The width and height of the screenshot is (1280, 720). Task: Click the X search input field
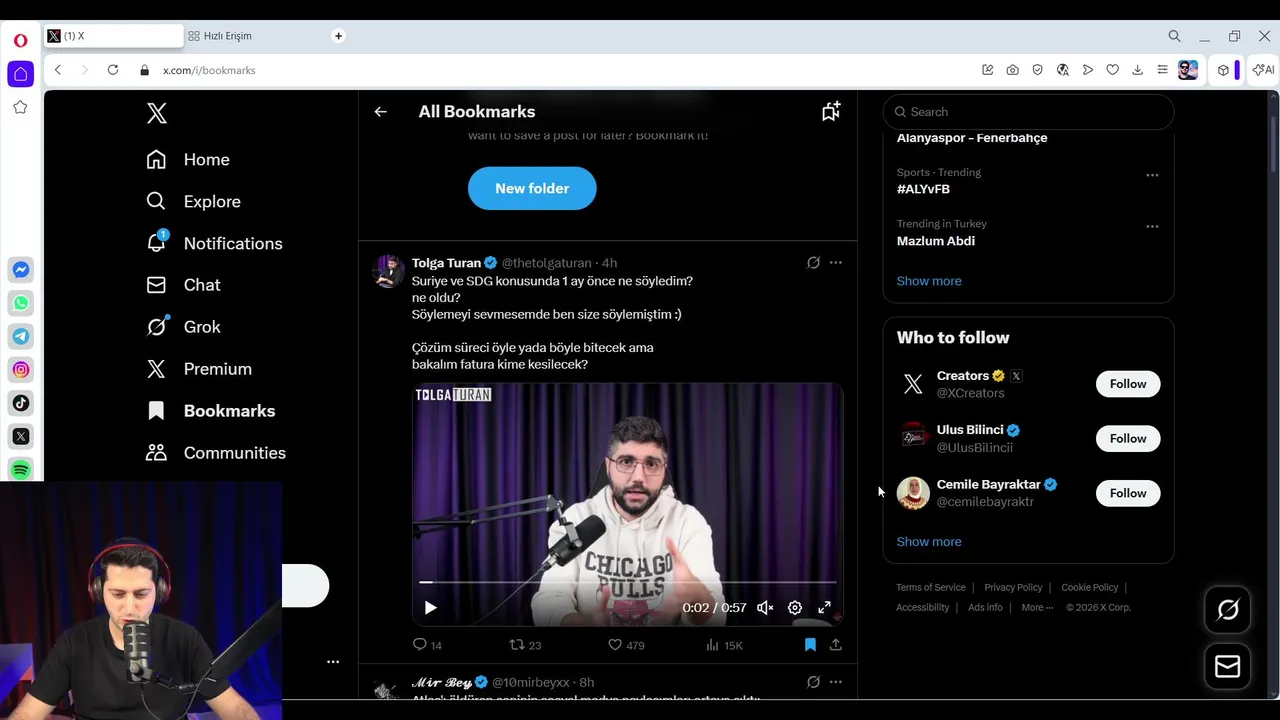(x=1028, y=112)
